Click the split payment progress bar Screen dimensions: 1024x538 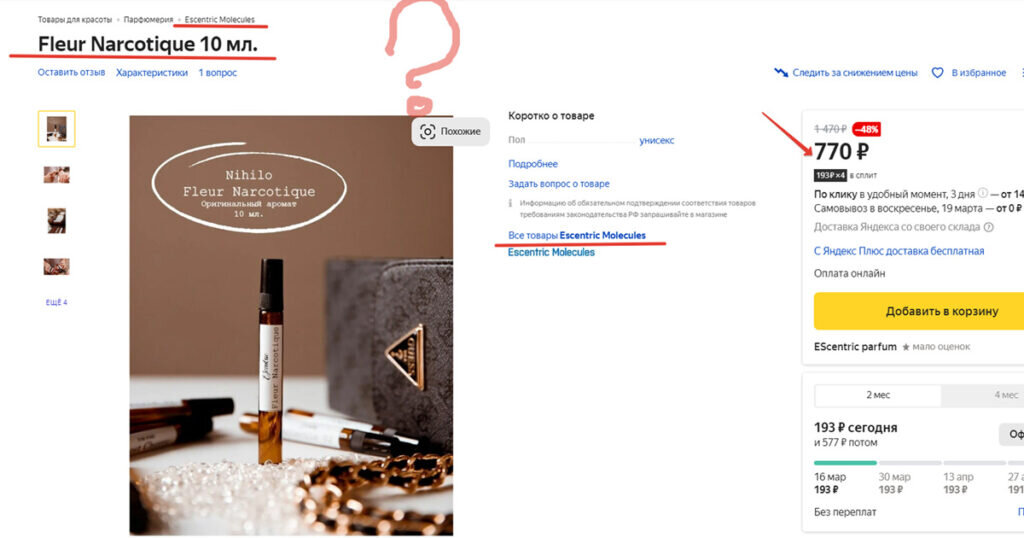click(919, 463)
